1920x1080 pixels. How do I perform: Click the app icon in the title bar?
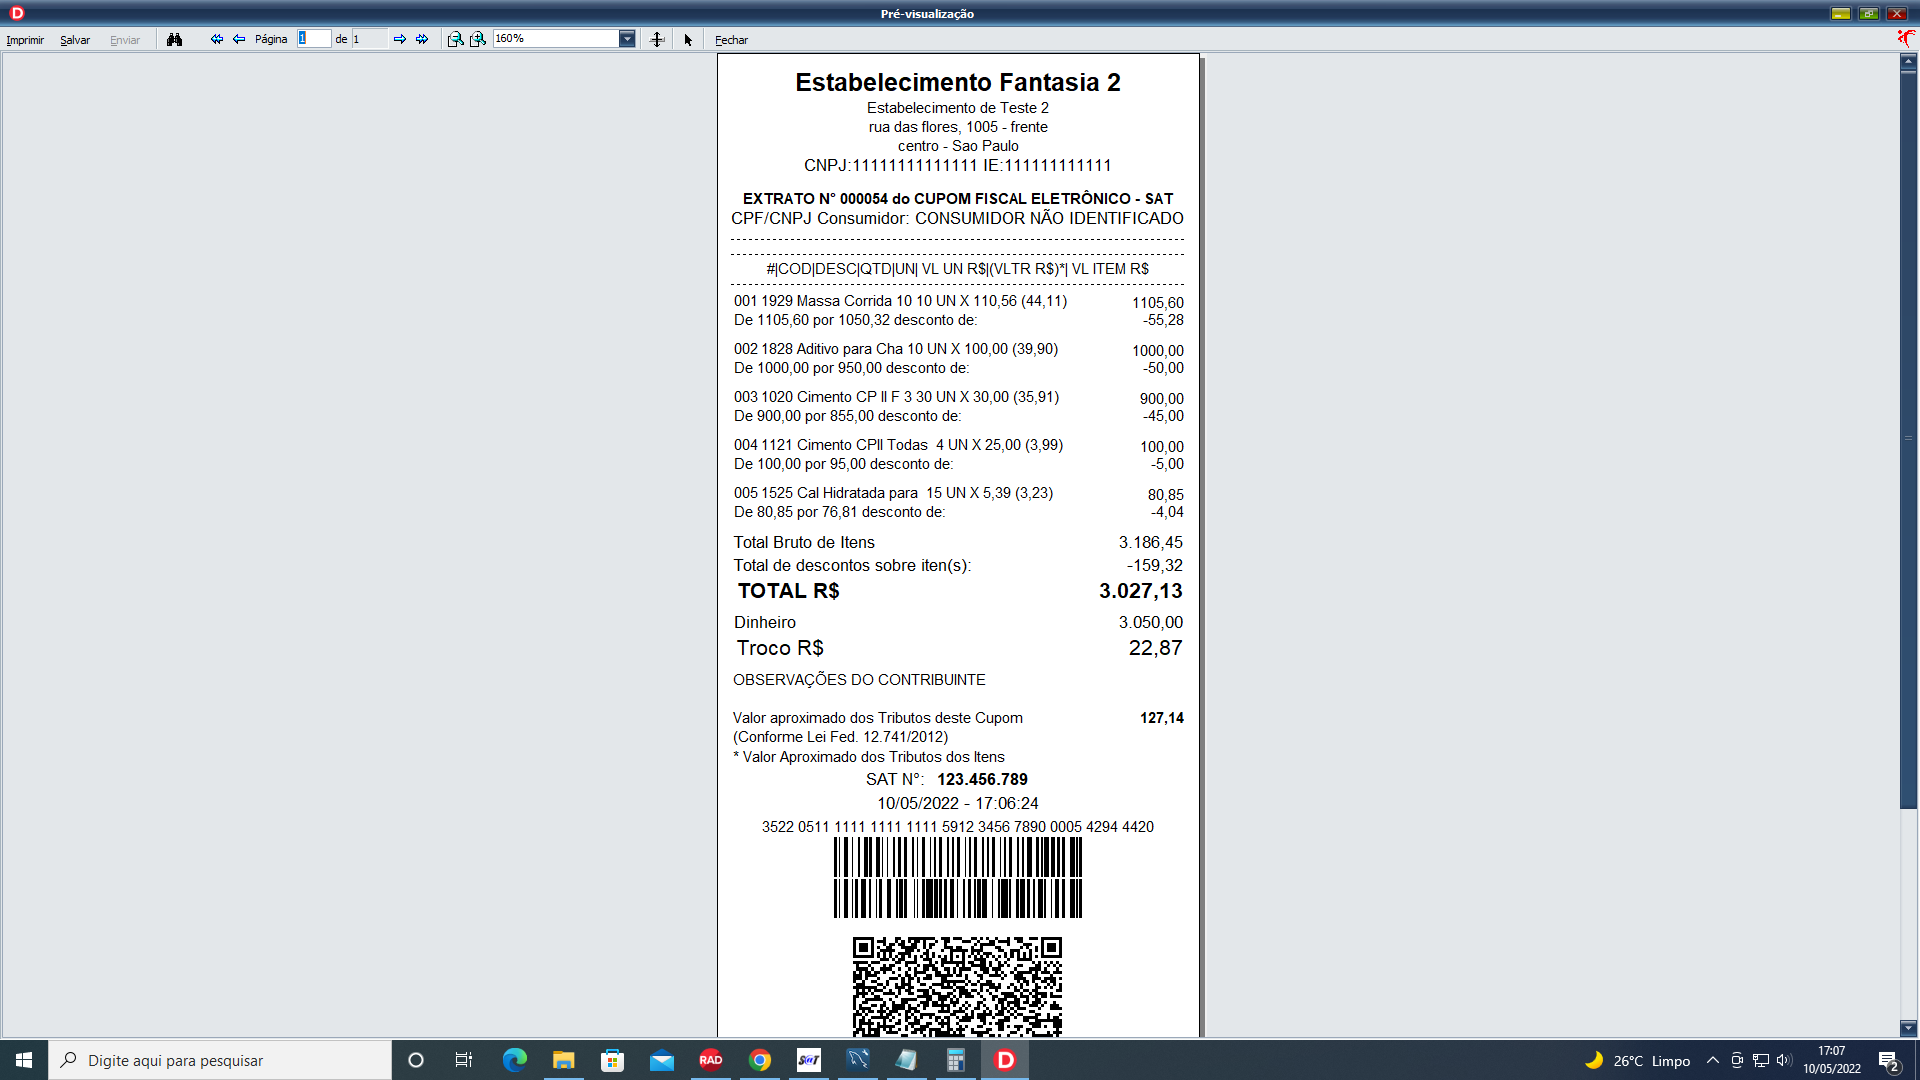coord(17,13)
